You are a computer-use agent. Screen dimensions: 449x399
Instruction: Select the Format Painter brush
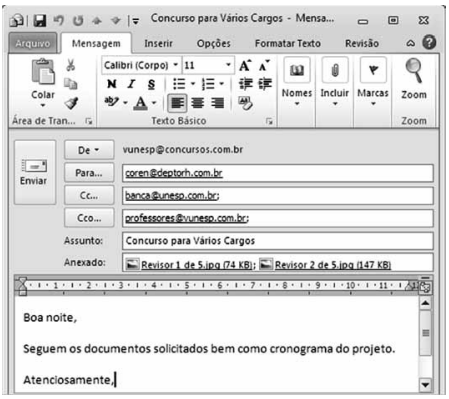[x=71, y=103]
